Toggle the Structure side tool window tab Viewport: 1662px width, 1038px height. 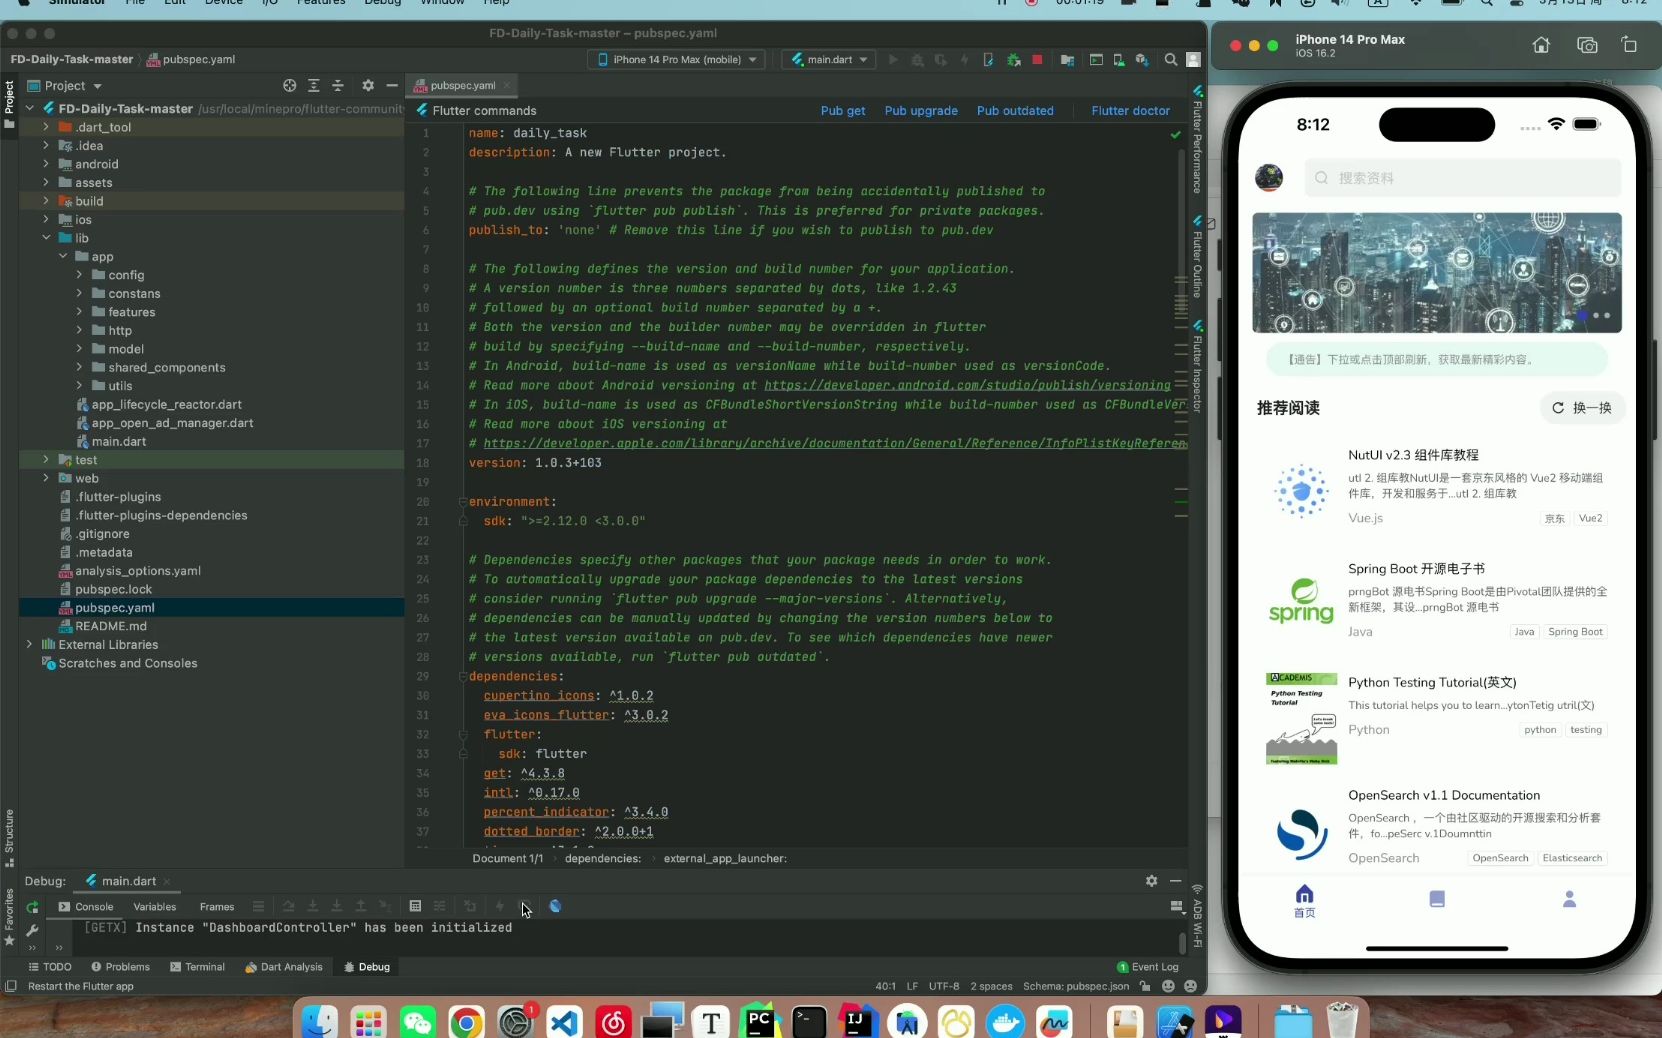tap(9, 838)
